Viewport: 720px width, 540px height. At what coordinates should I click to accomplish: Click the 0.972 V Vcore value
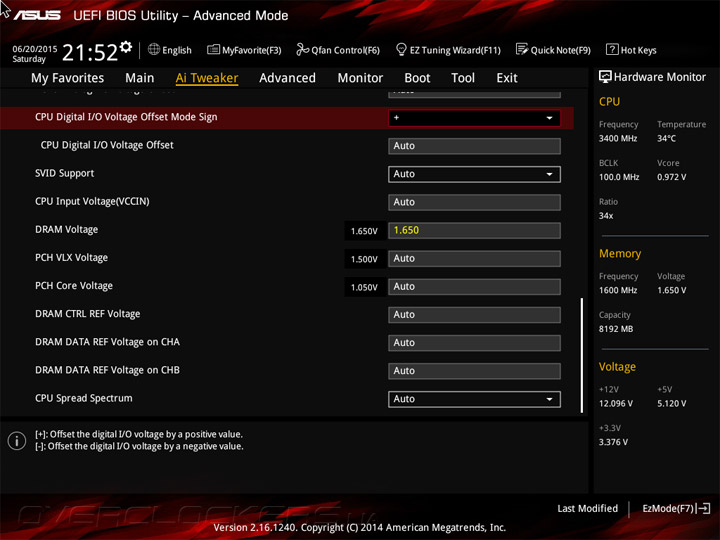tap(671, 177)
